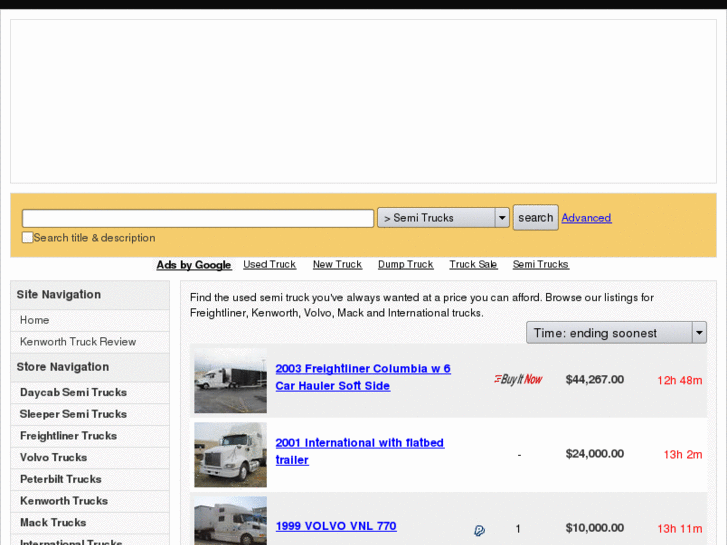Image resolution: width=727 pixels, height=545 pixels.
Task: Click the Freightliner Columbia truck thumbnail
Action: (x=230, y=381)
